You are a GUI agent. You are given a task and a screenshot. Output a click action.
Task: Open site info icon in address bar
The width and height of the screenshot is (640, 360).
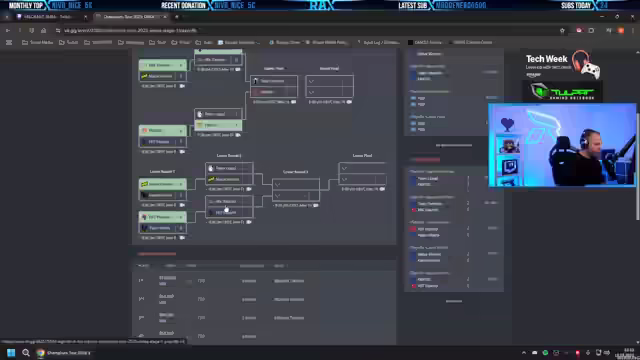[58, 31]
